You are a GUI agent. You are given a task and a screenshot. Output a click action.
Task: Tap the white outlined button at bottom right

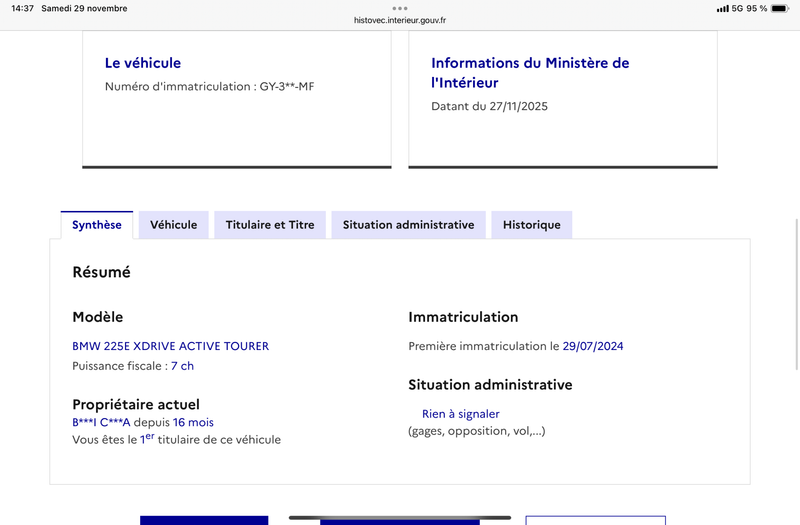pos(595,520)
